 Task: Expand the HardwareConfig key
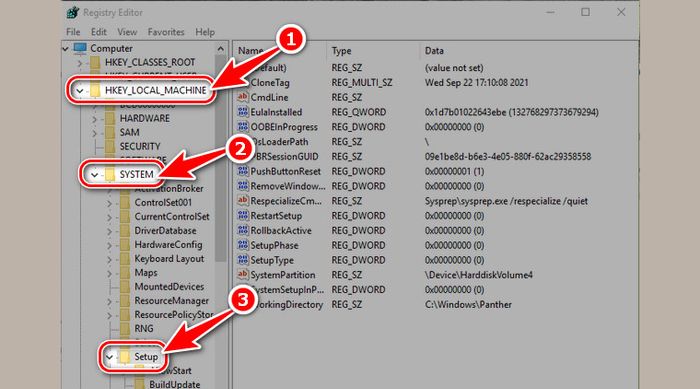coord(109,245)
